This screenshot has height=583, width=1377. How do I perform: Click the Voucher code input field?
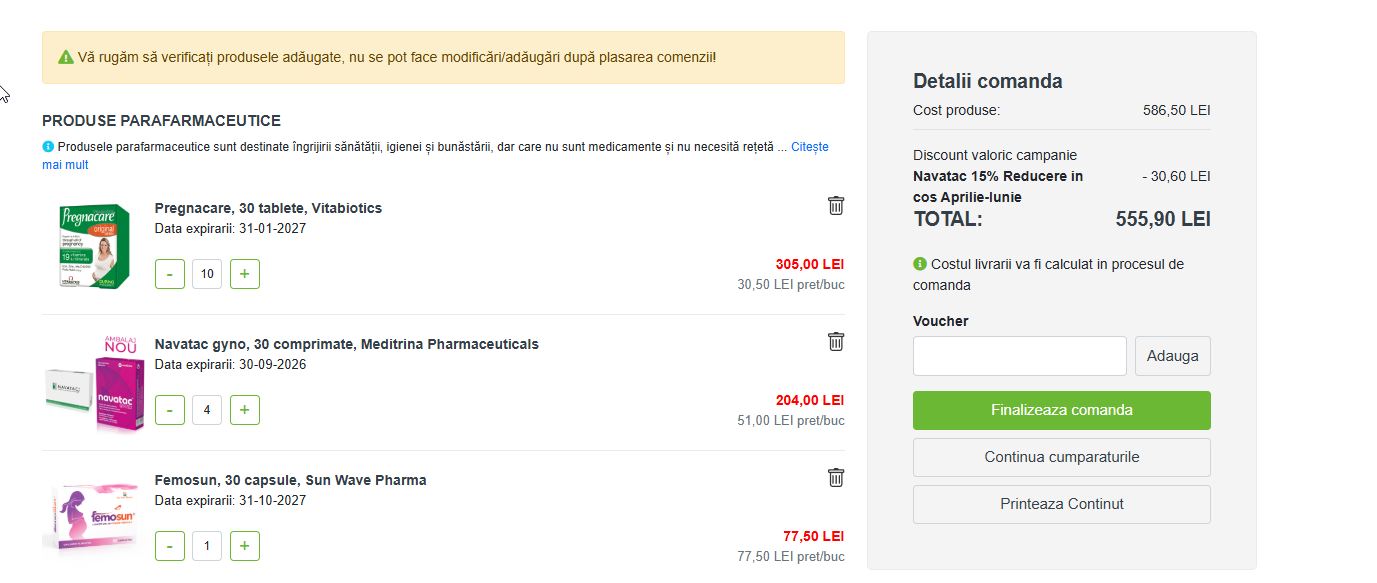(x=1019, y=356)
